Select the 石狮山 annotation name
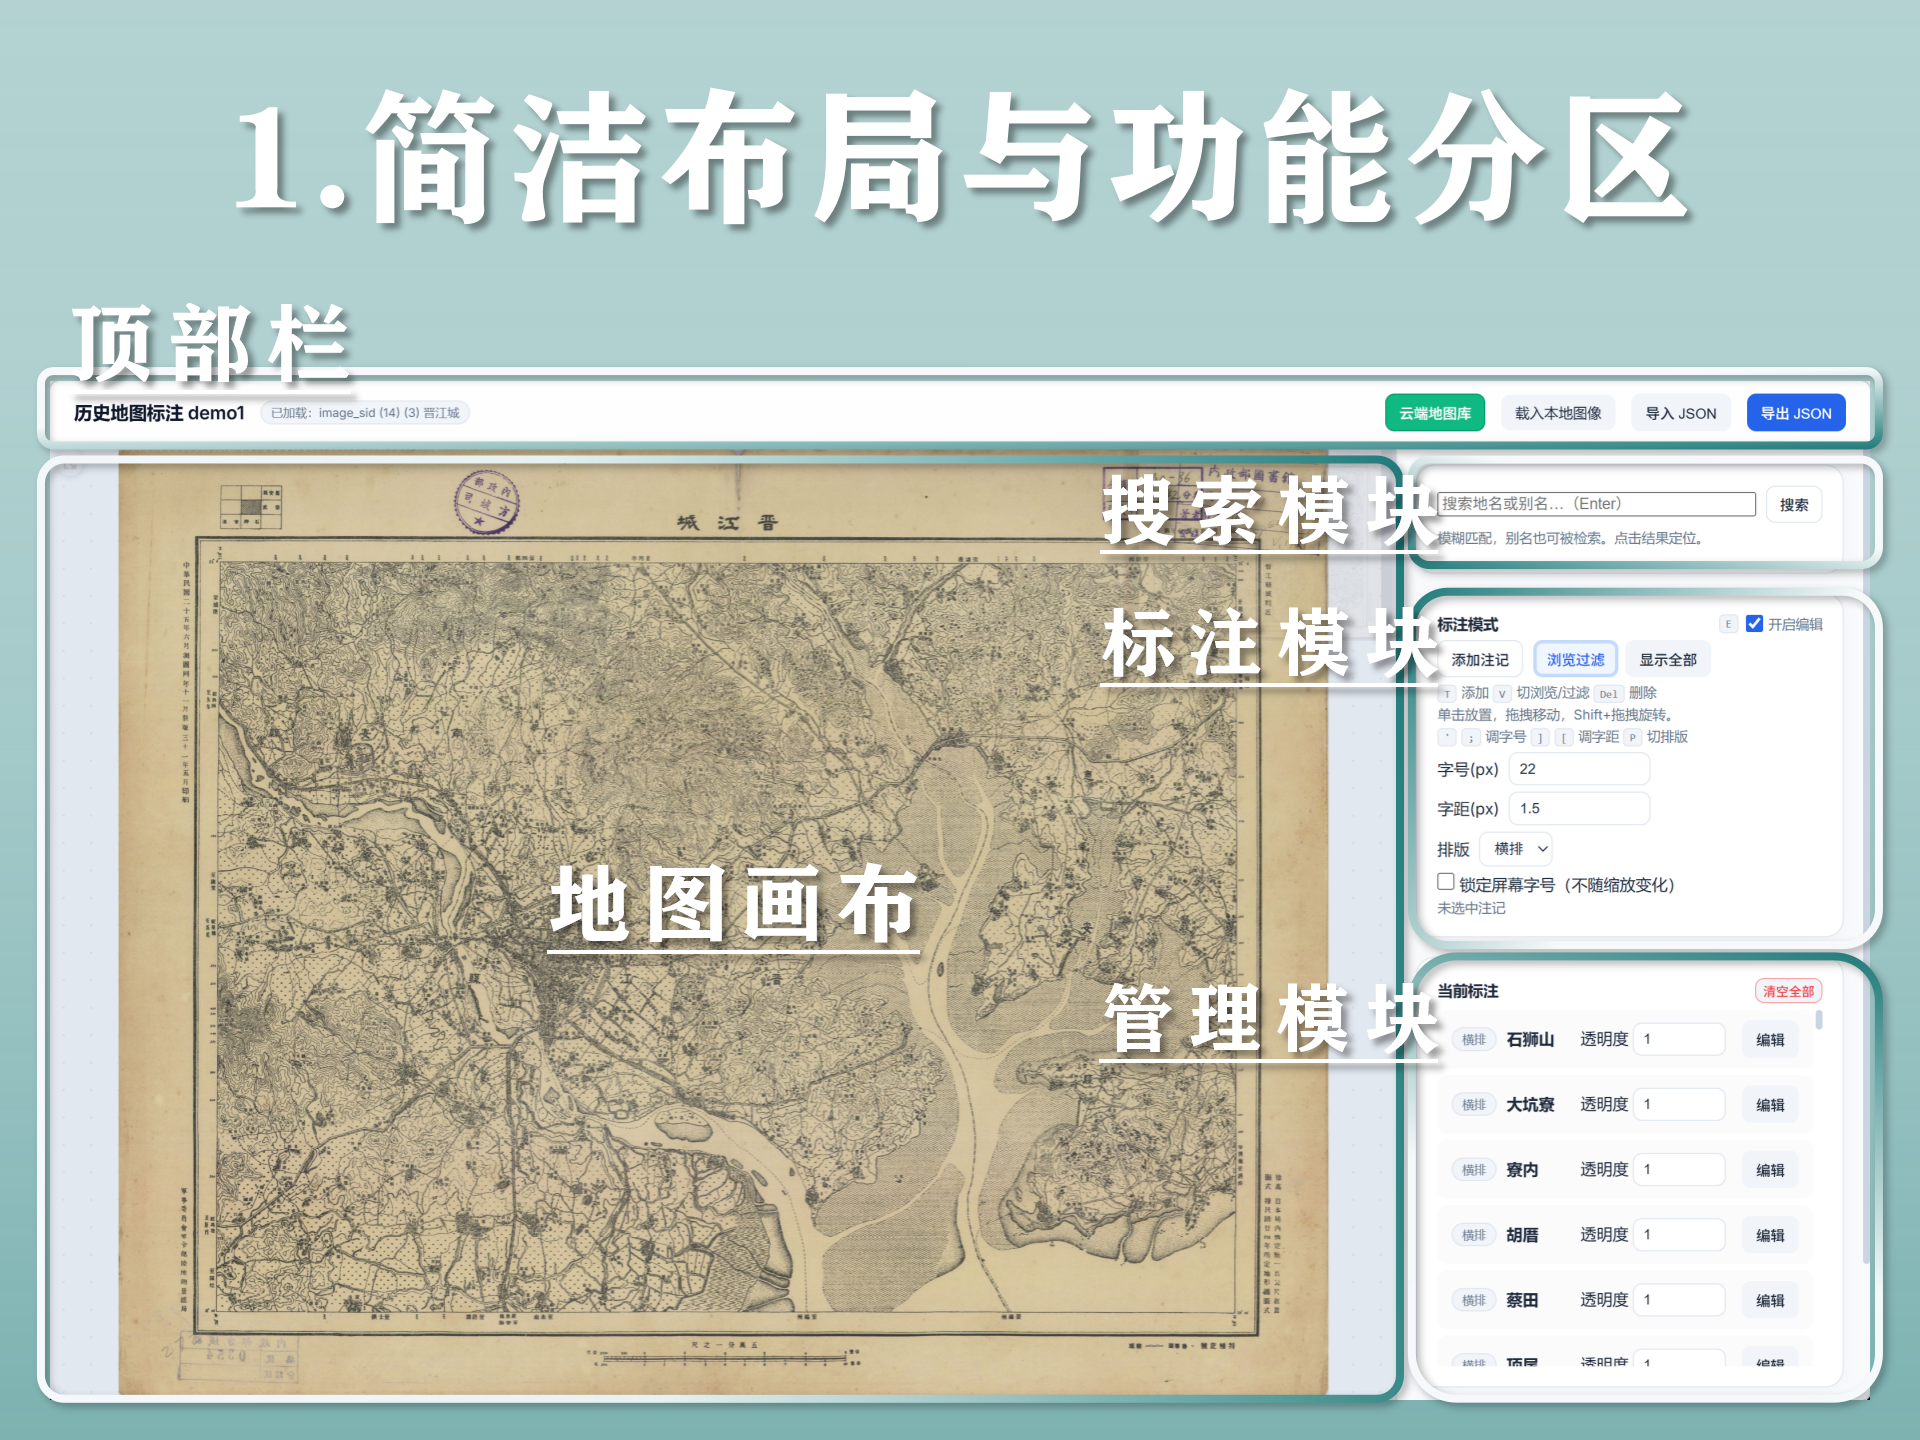 click(x=1530, y=1040)
